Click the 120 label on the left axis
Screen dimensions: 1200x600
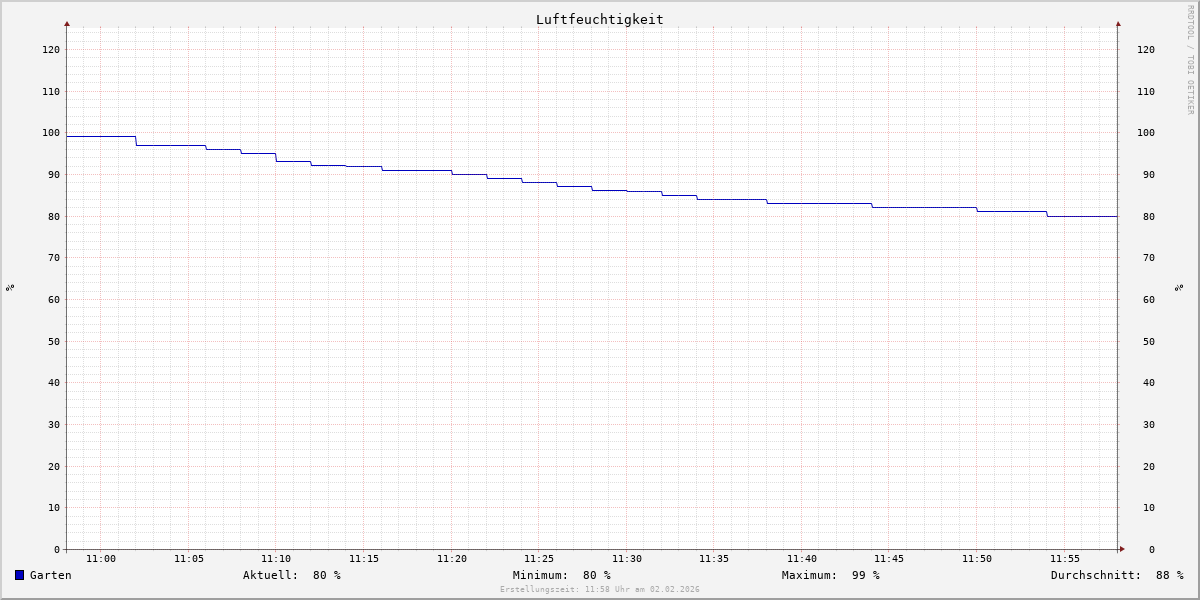(51, 49)
